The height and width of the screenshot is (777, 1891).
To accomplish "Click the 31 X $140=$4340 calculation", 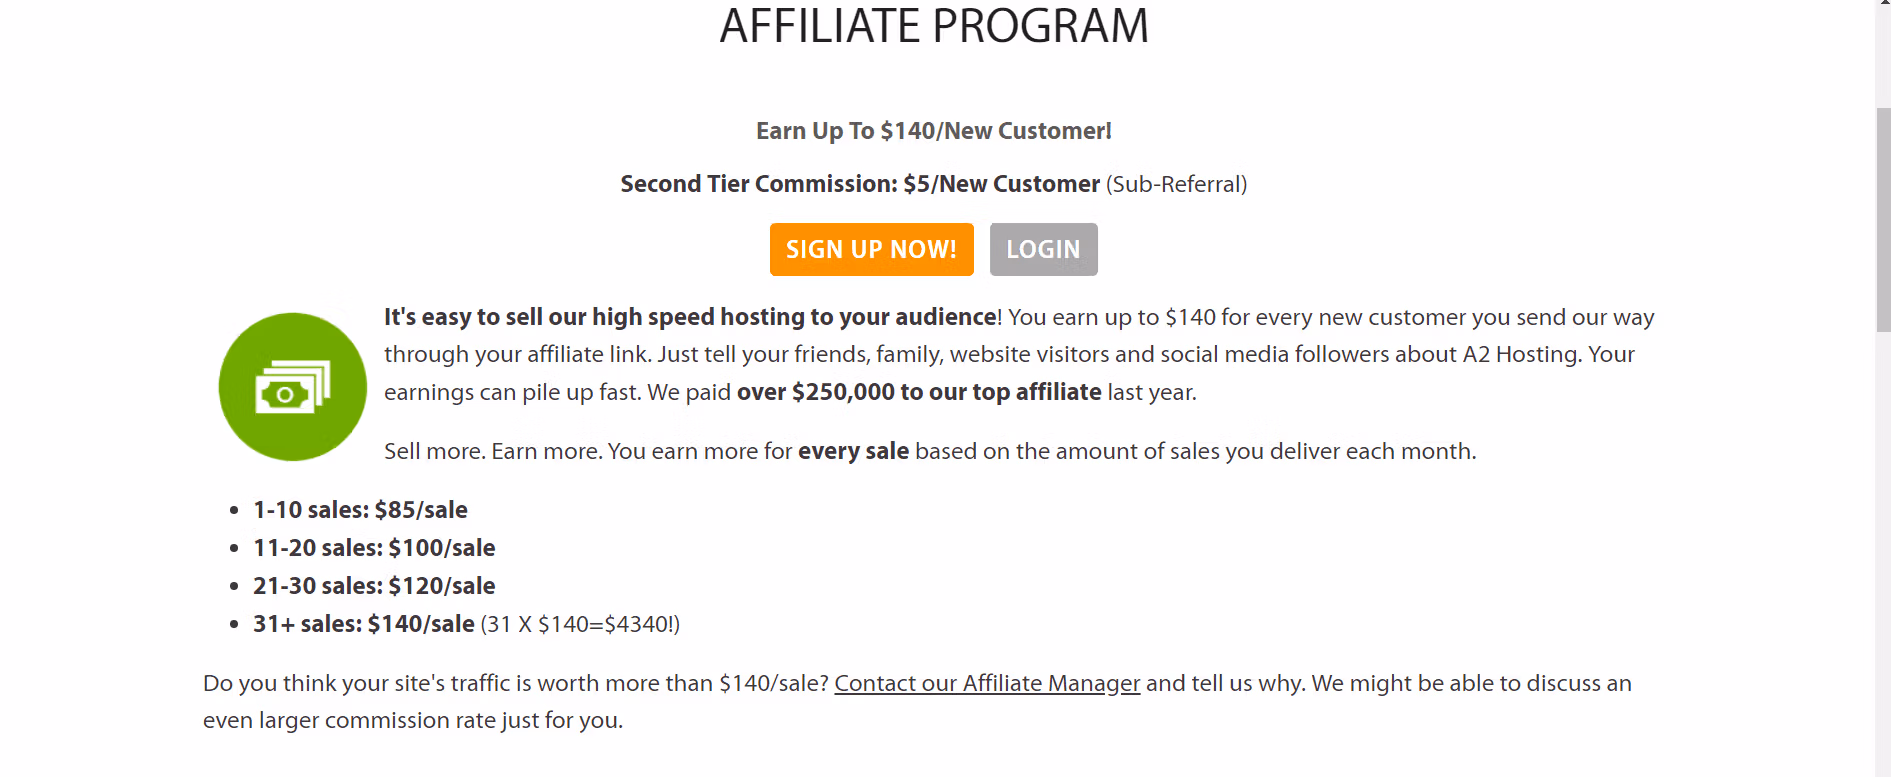I will (x=580, y=624).
